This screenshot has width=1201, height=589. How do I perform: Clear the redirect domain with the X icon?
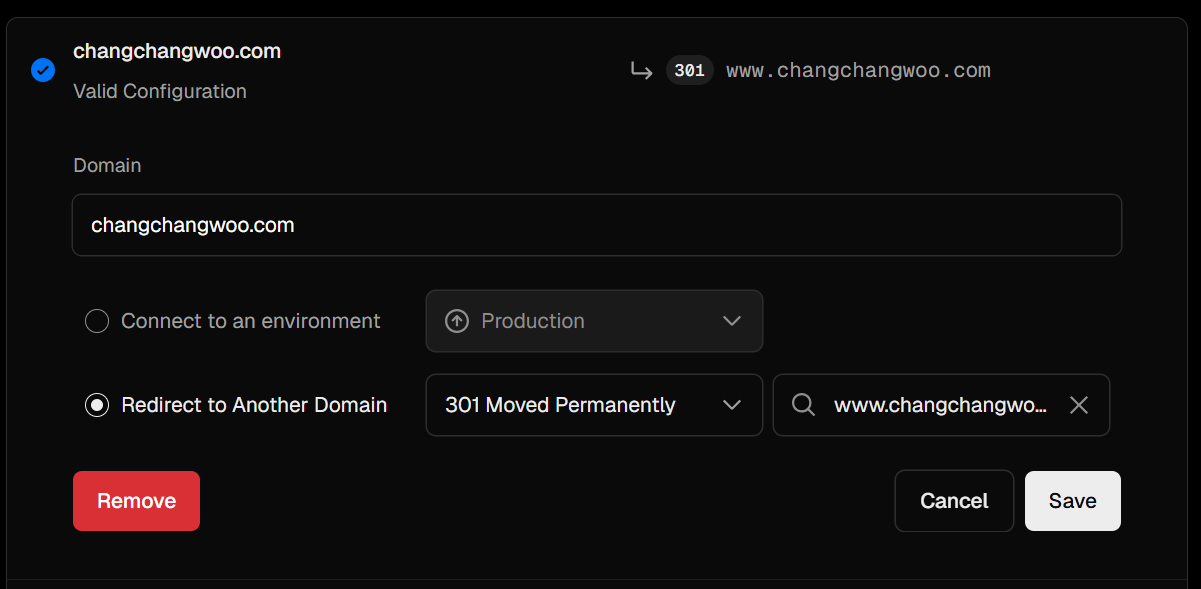pos(1079,405)
